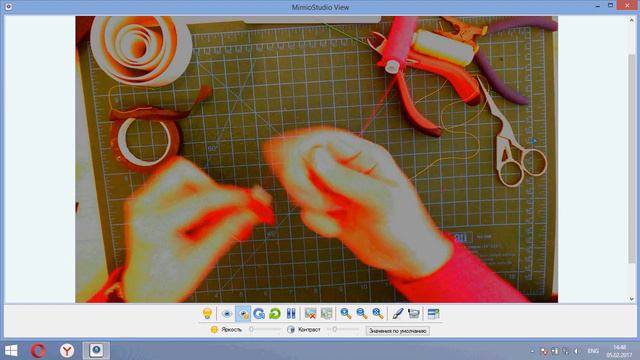Minimize the MimioStudio View window

pyautogui.click(x=598, y=6)
